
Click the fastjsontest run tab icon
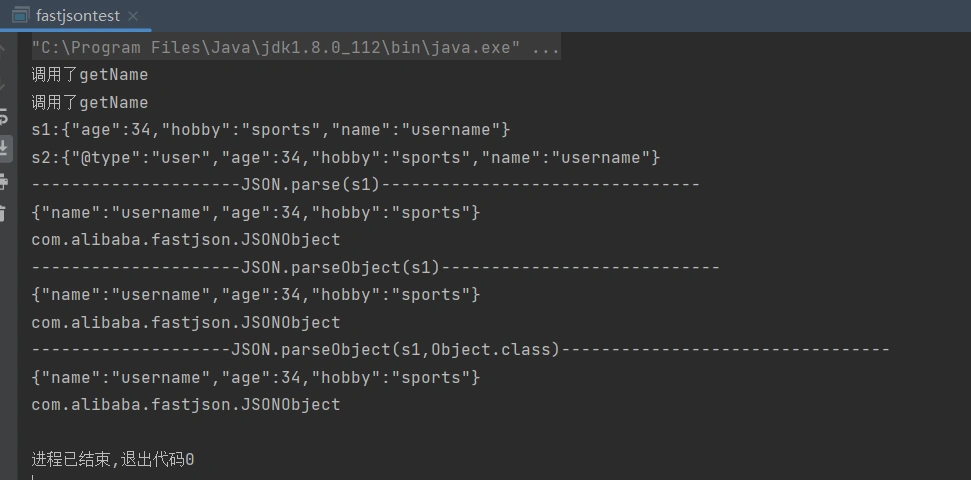click(x=20, y=16)
